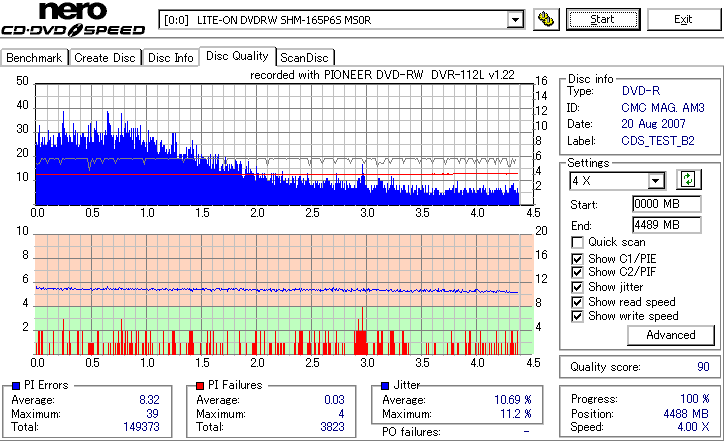Click the Position value 4488 MB
Screen dimensions: 724x441
[x=686, y=413]
